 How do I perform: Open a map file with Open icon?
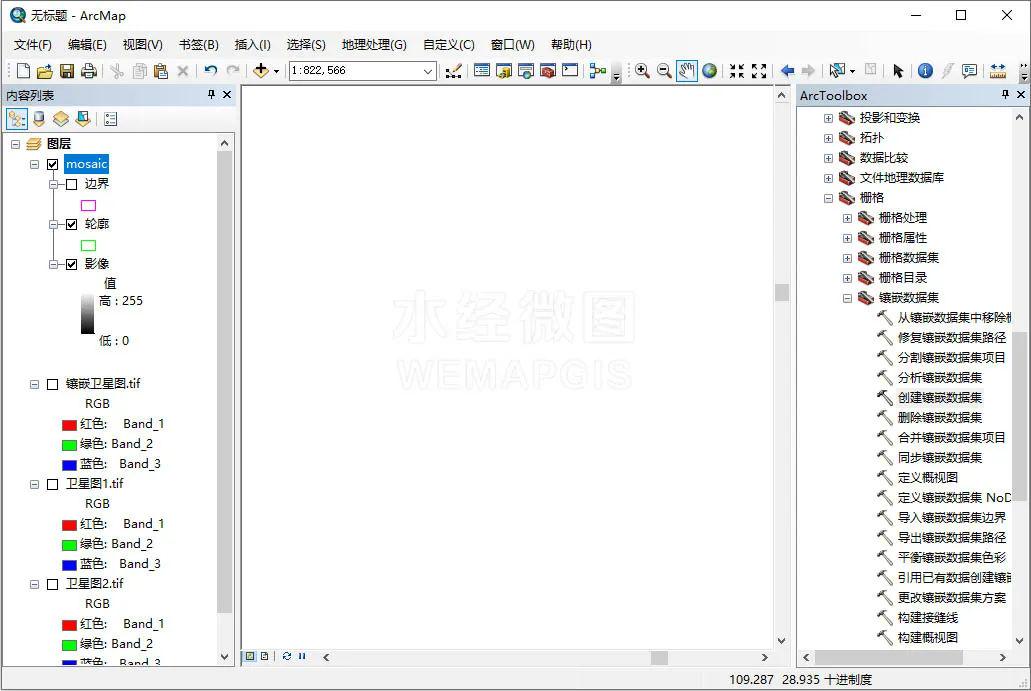(x=45, y=70)
